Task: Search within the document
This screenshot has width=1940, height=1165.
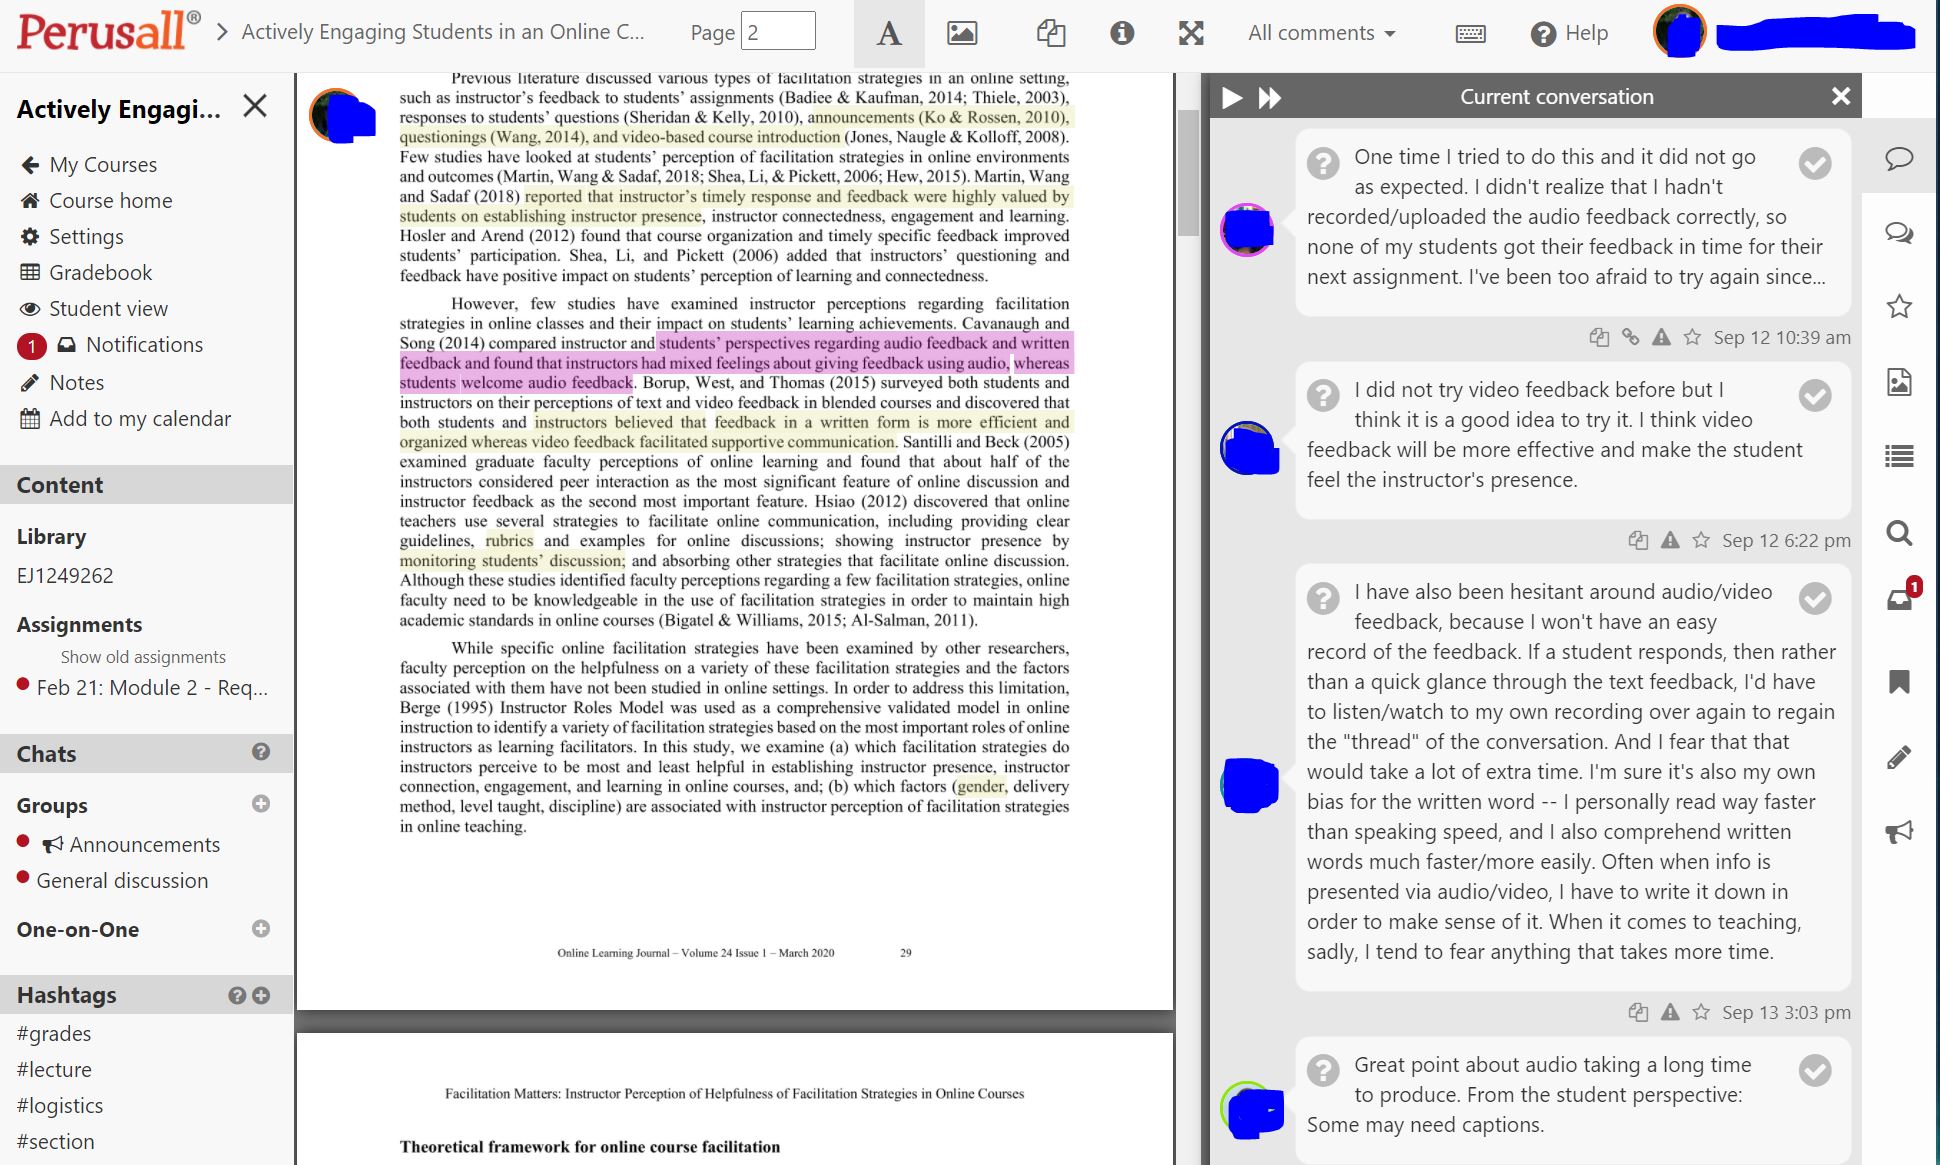Action: tap(1898, 534)
